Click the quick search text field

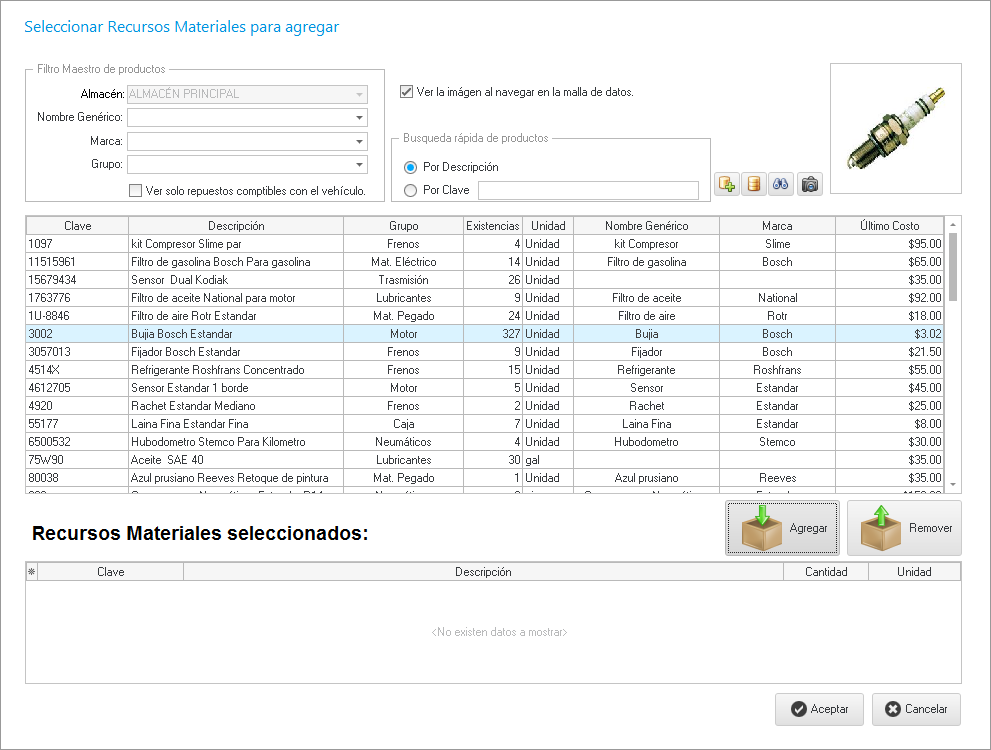coord(588,190)
